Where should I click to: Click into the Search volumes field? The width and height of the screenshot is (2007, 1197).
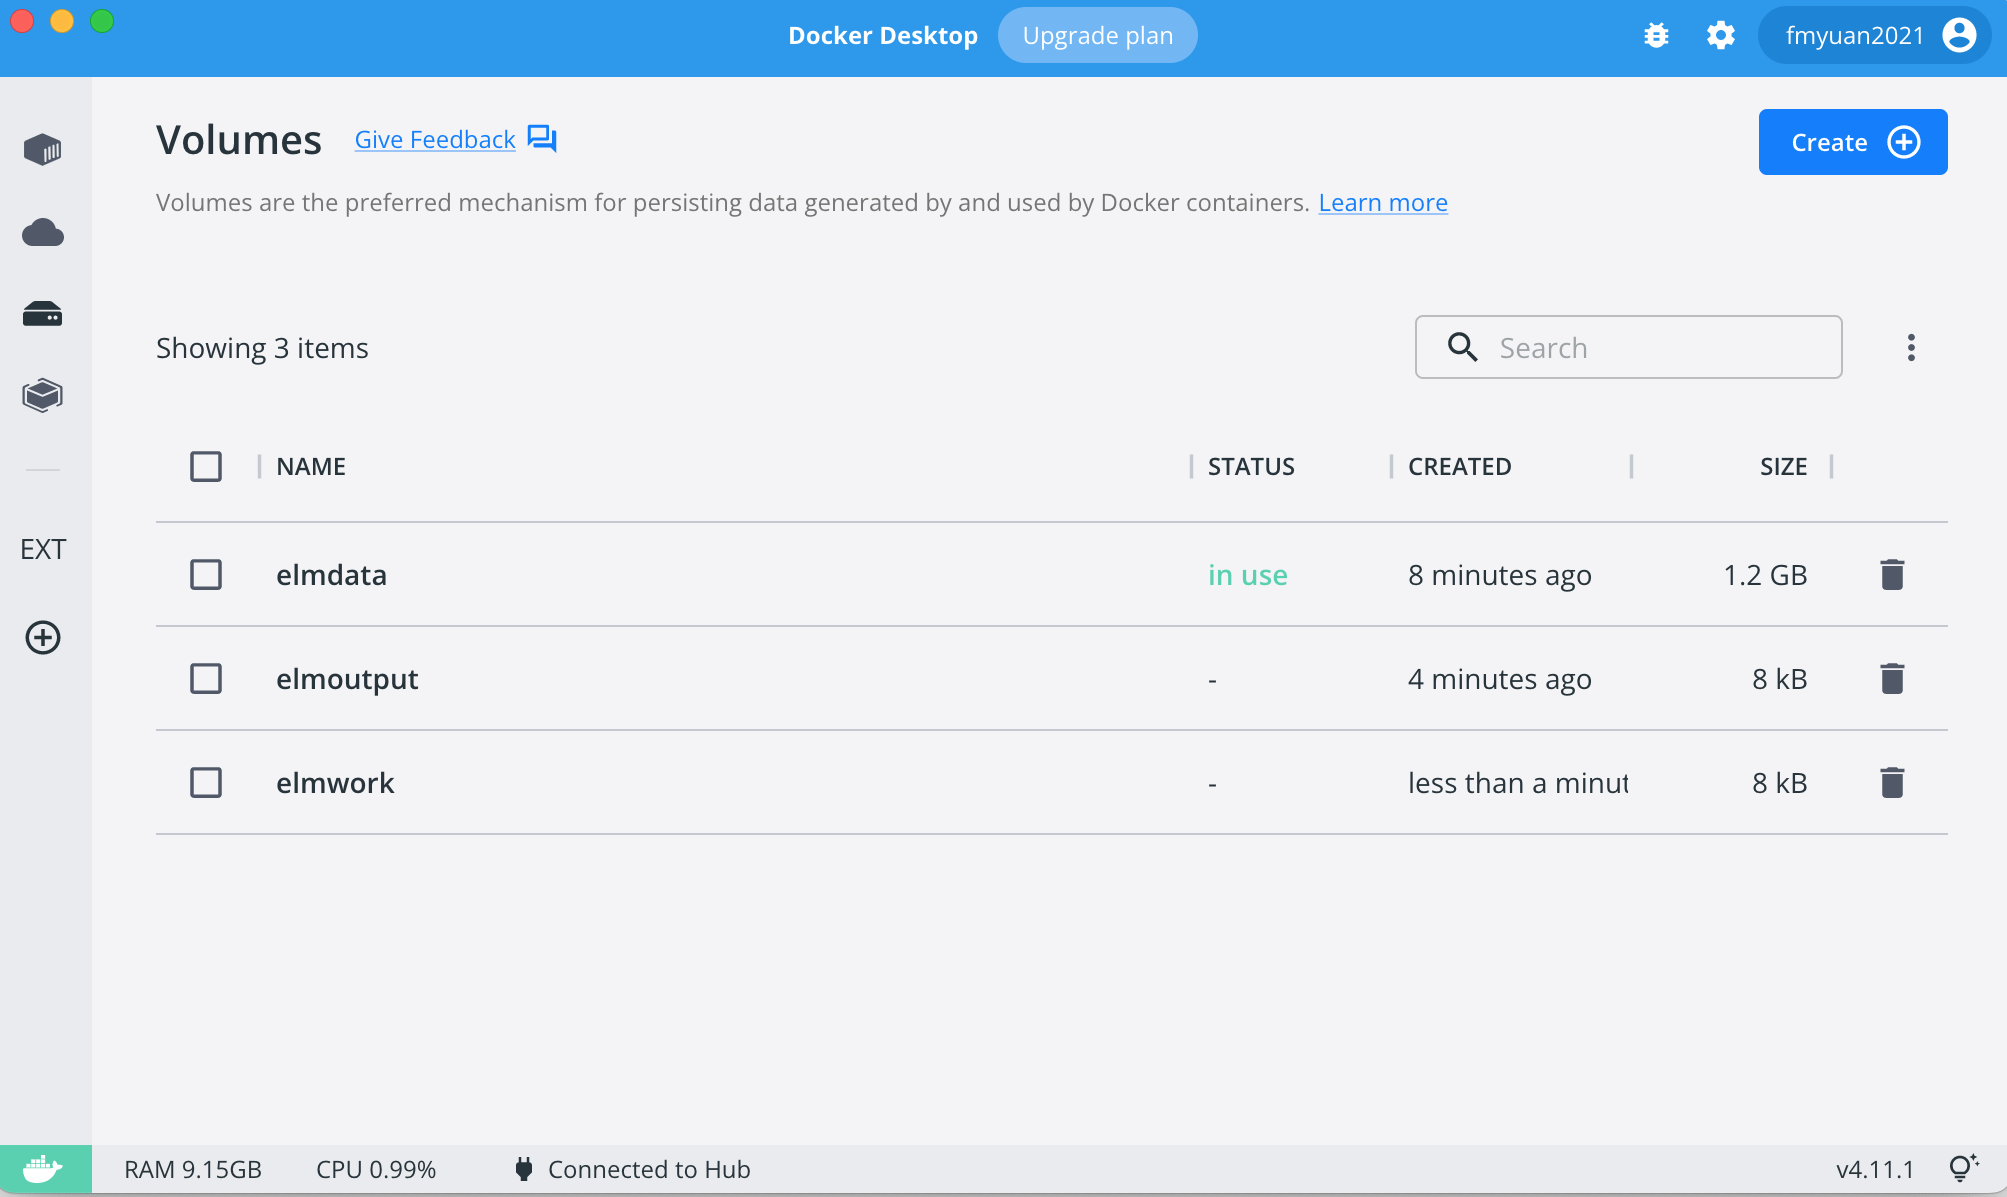pos(1650,348)
